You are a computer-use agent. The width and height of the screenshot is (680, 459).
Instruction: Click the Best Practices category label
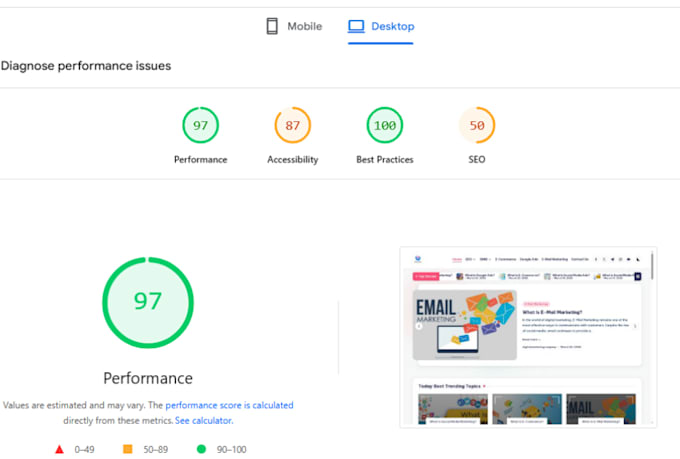[x=385, y=159]
